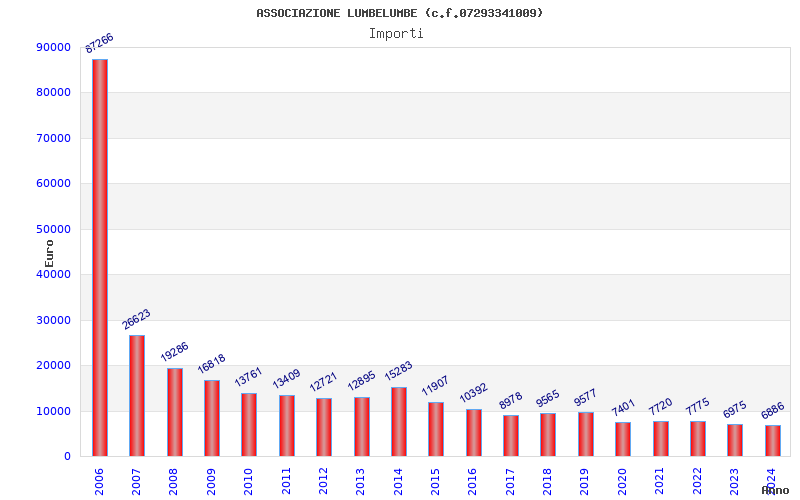The height and width of the screenshot is (500, 800).
Task: Click the 2020 bar
Action: (x=623, y=439)
